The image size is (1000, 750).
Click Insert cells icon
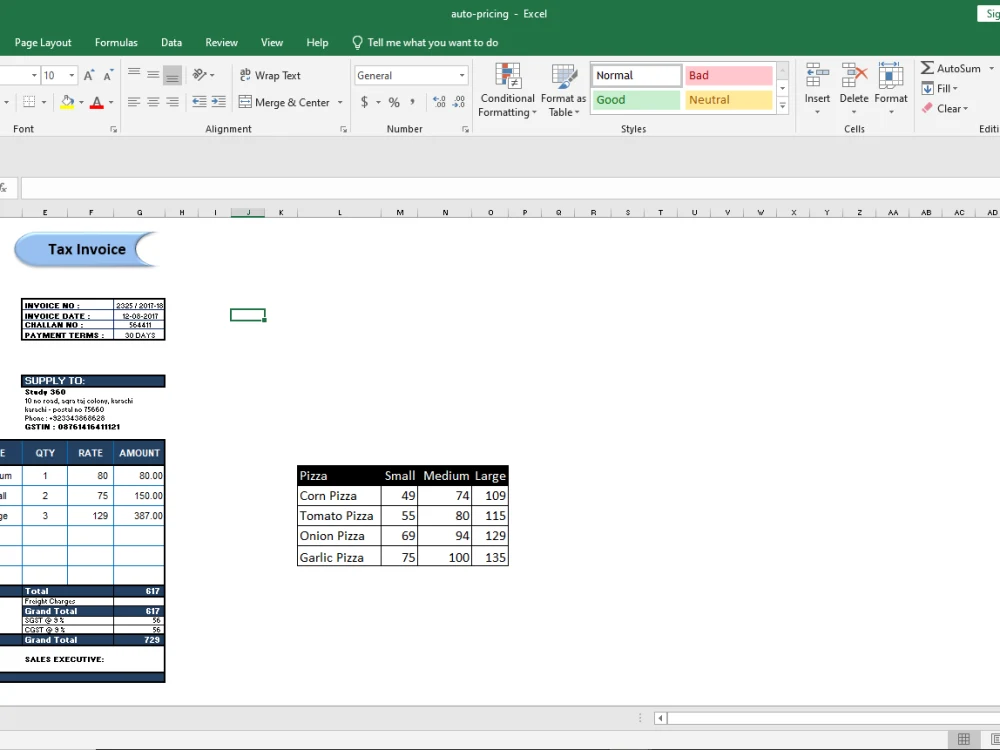tap(817, 77)
